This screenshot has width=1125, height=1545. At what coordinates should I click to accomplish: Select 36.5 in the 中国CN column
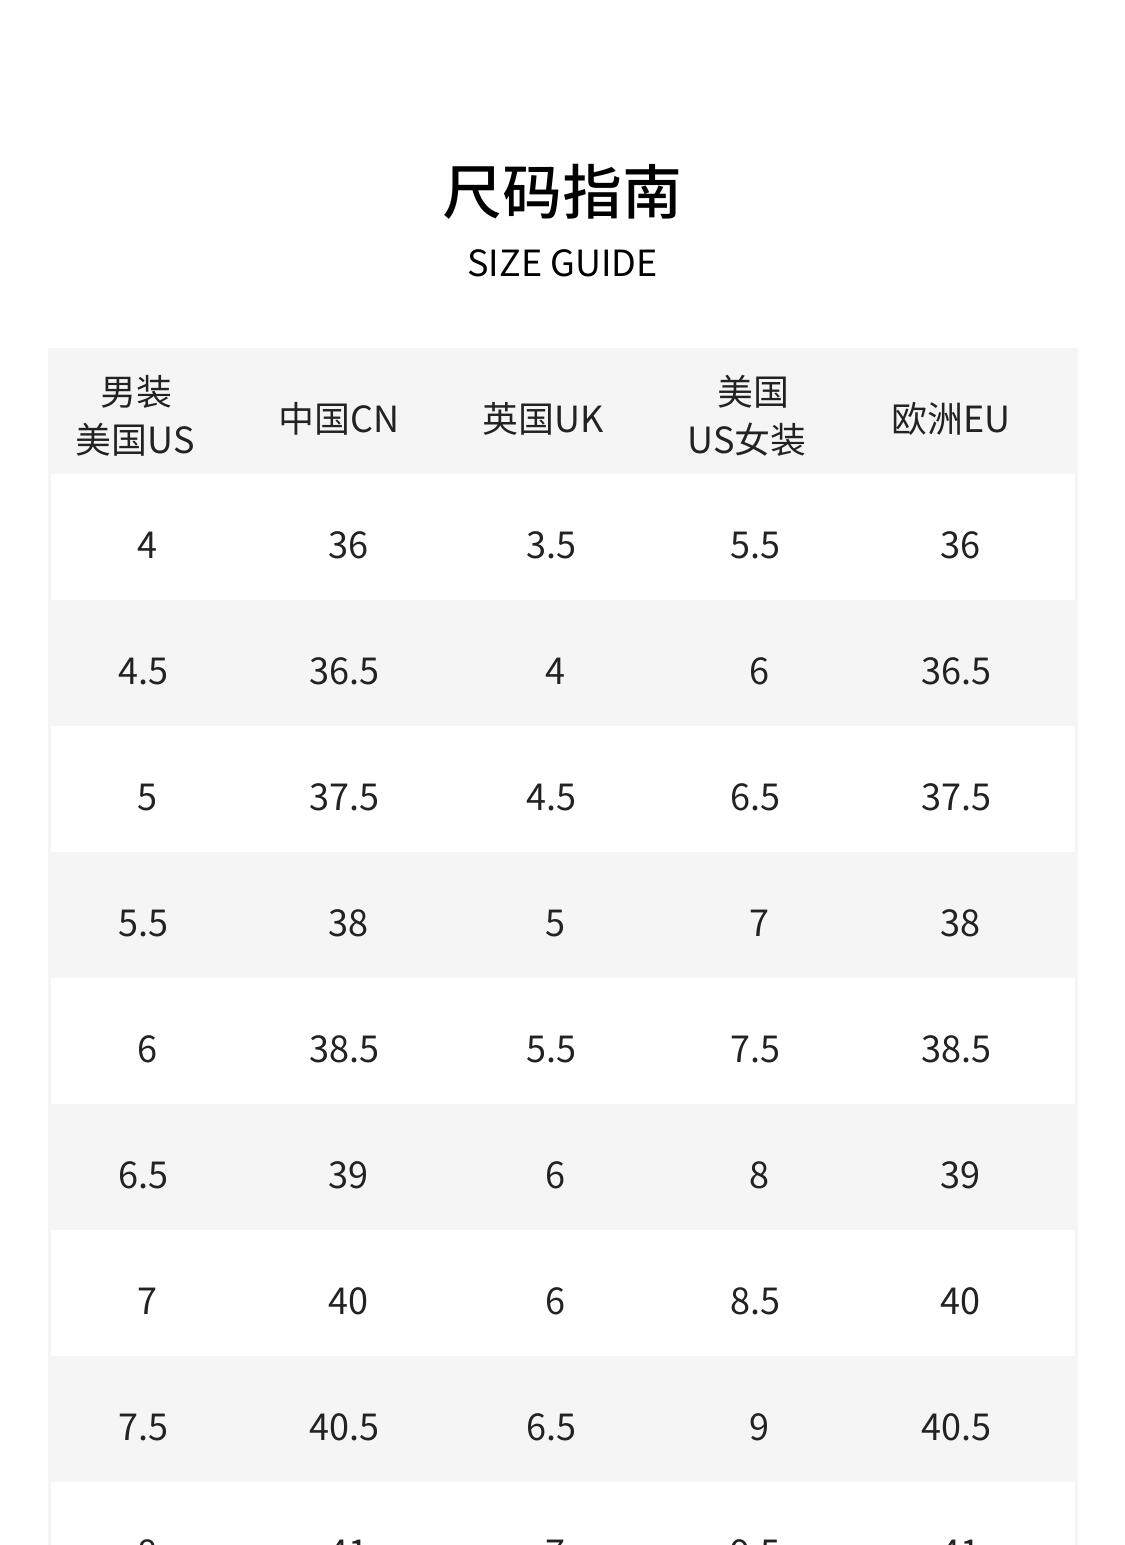pos(343,671)
